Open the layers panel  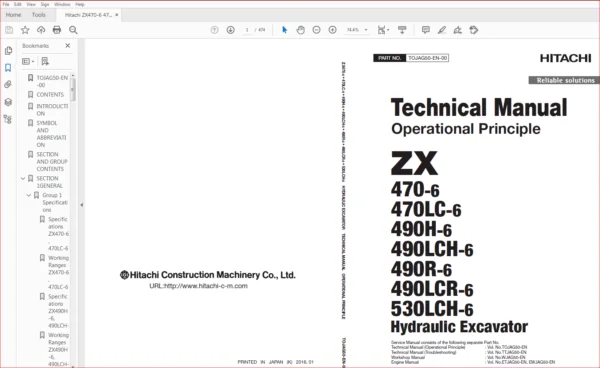[x=8, y=102]
